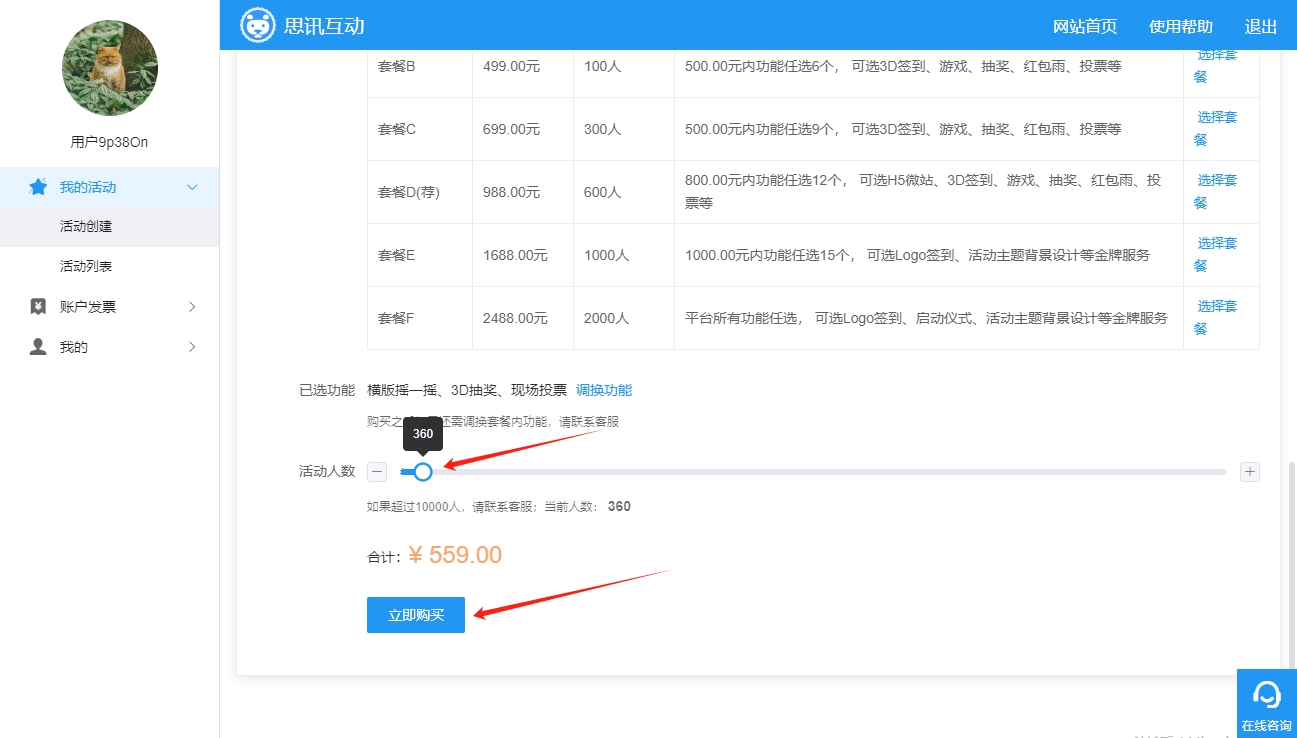Click the 活动人数 slider handle at 360
Image resolution: width=1297 pixels, height=738 pixels.
(423, 472)
